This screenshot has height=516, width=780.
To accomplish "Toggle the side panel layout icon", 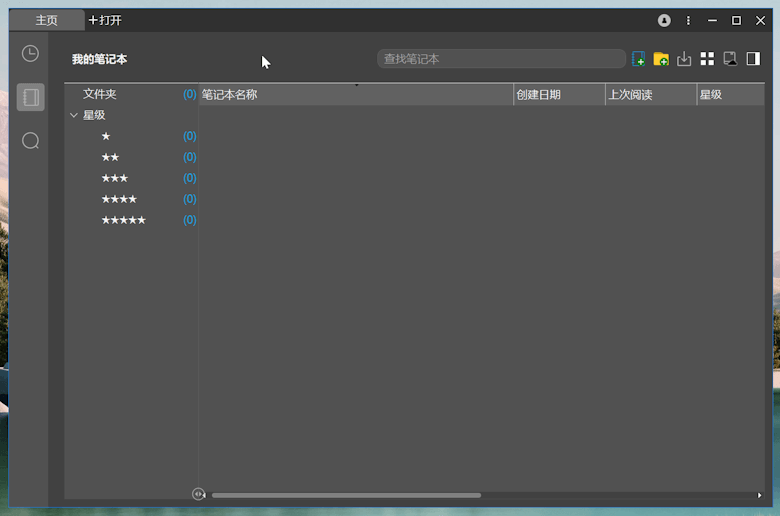I will click(753, 59).
